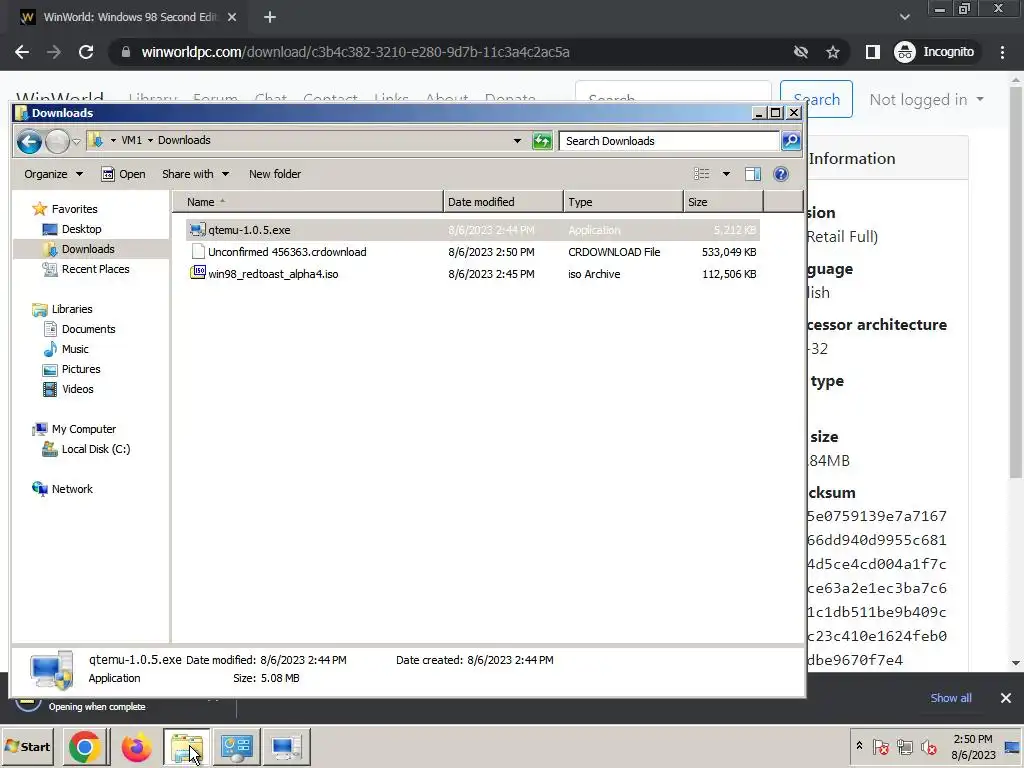Image resolution: width=1024 pixels, height=768 pixels.
Task: Click third-party cookie blocked eye icon
Action: click(801, 52)
